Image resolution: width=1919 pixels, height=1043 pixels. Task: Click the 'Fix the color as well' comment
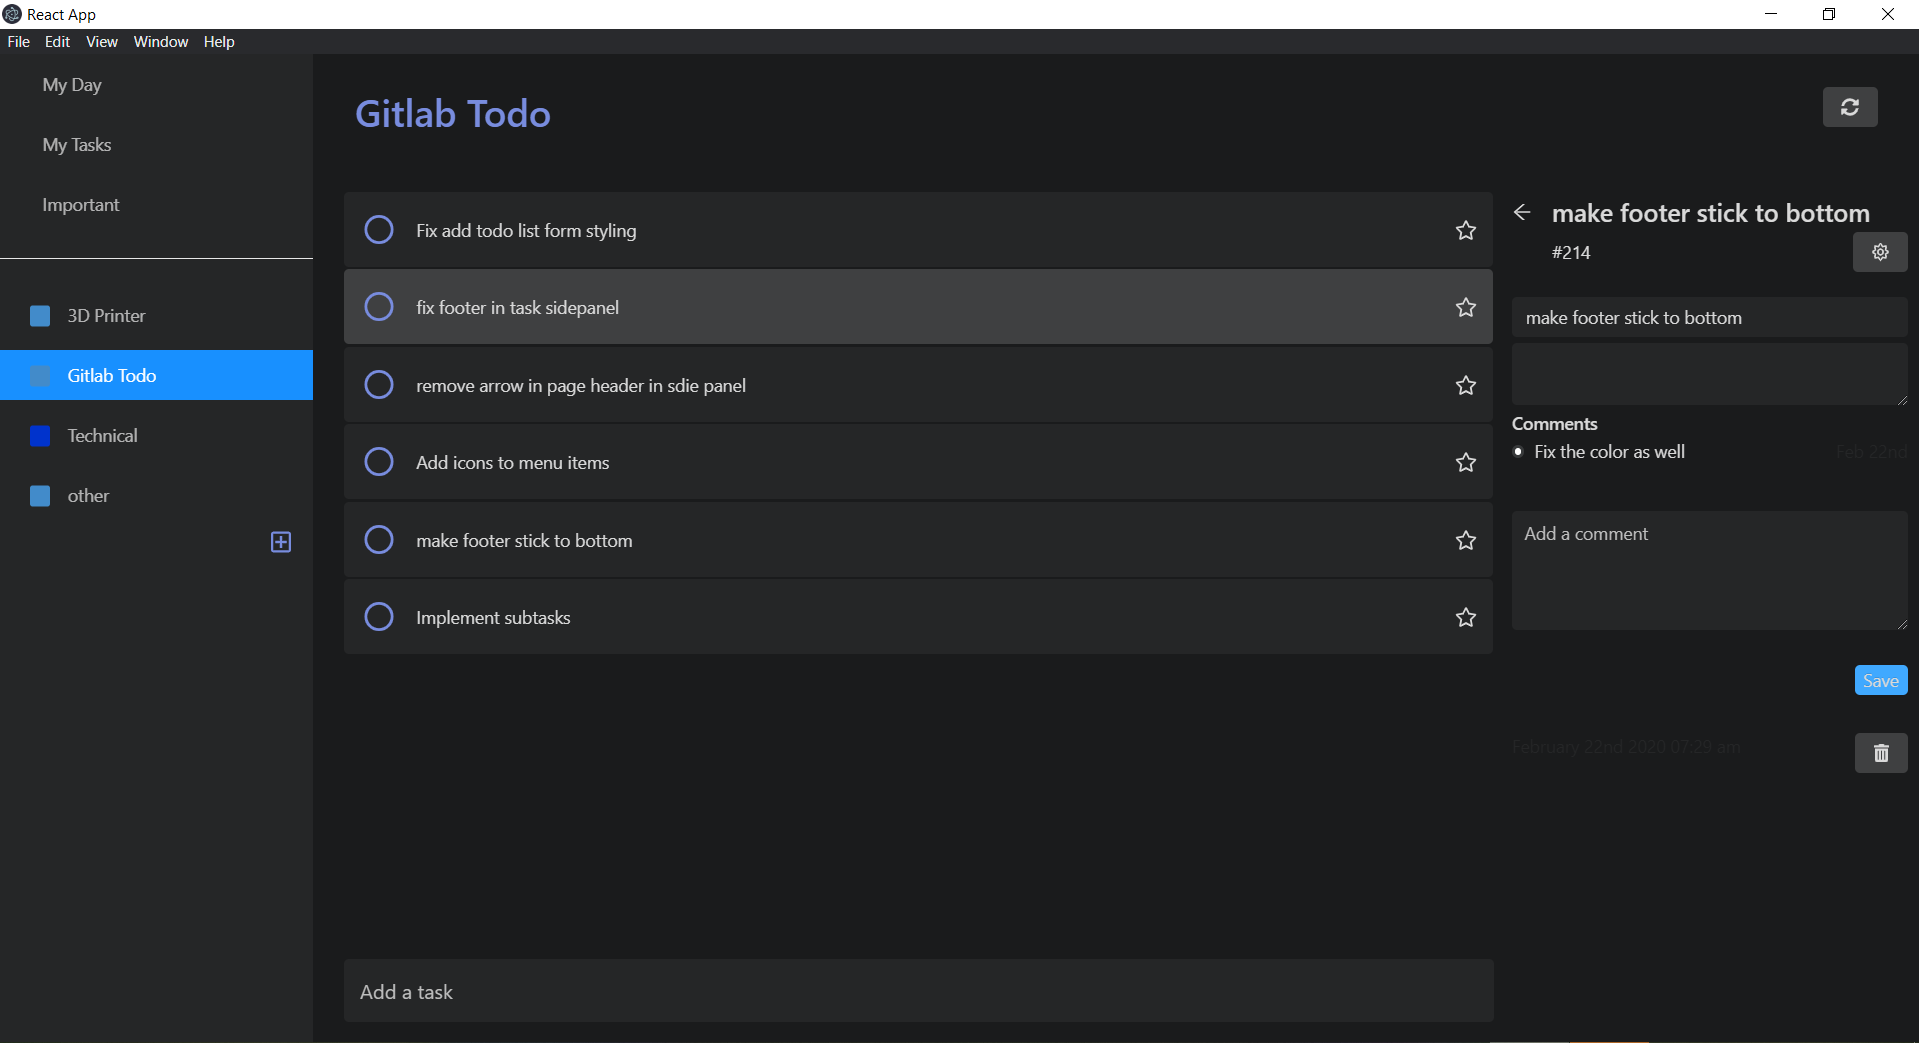pos(1609,452)
